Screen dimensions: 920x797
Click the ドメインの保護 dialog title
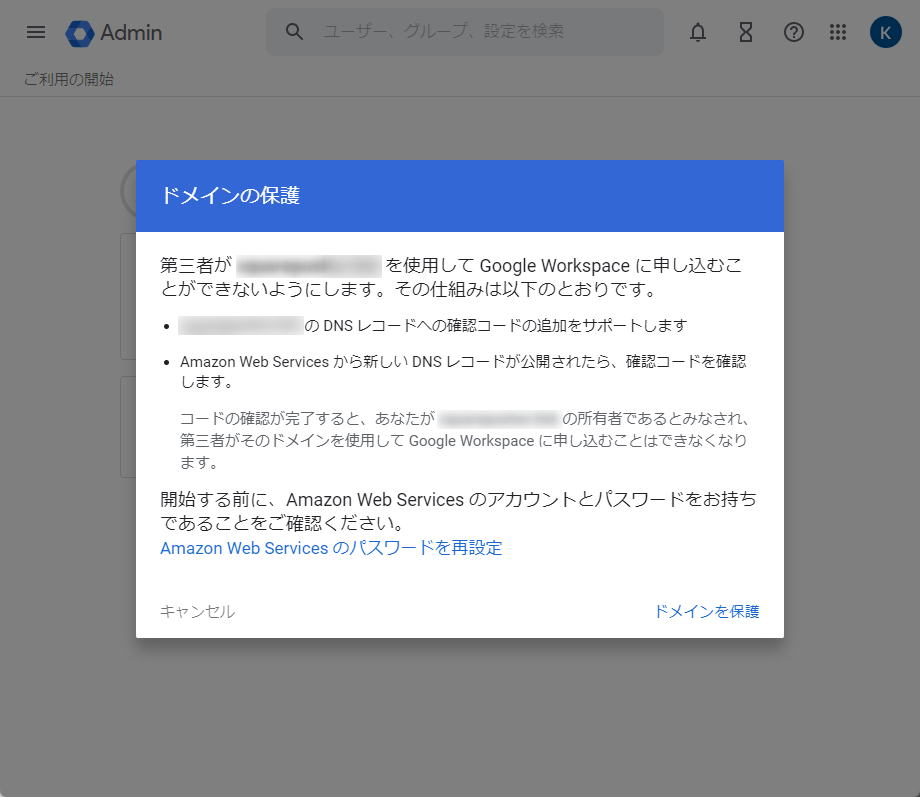(231, 195)
